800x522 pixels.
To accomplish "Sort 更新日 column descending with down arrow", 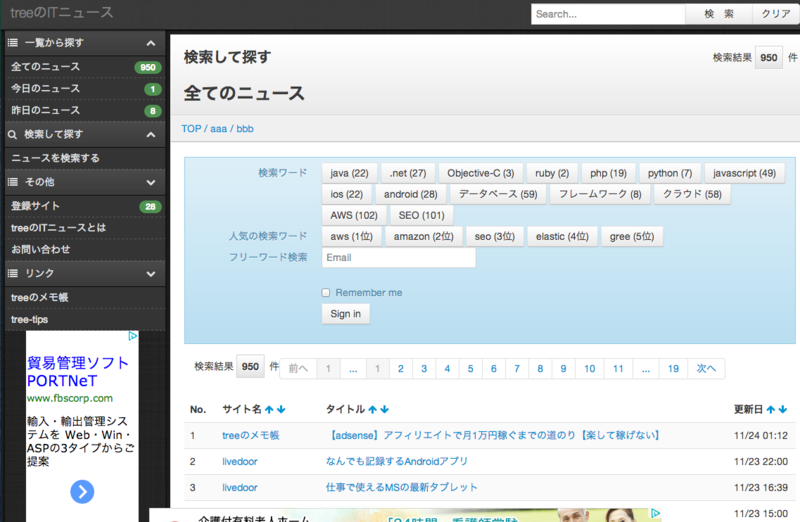I will click(783, 409).
